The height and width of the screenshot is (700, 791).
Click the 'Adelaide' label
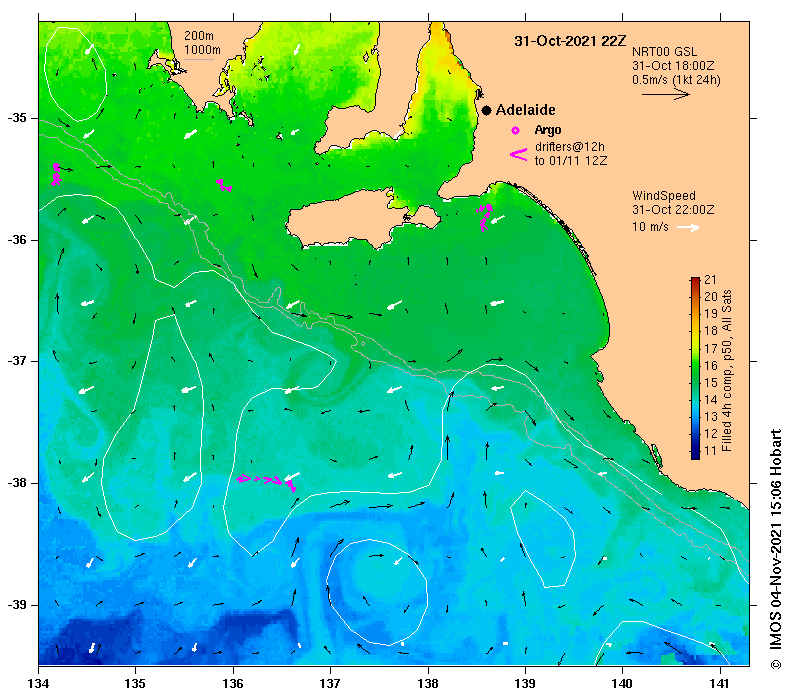click(x=525, y=110)
